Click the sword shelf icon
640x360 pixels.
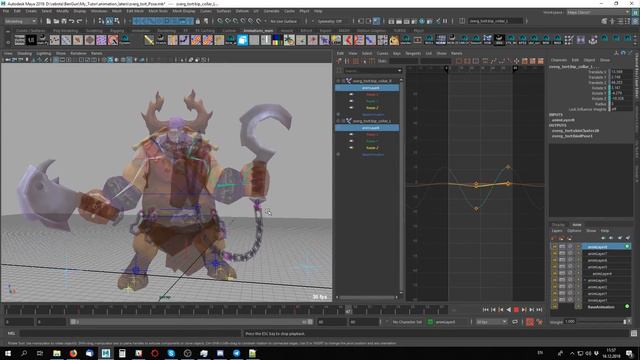coord(149,40)
